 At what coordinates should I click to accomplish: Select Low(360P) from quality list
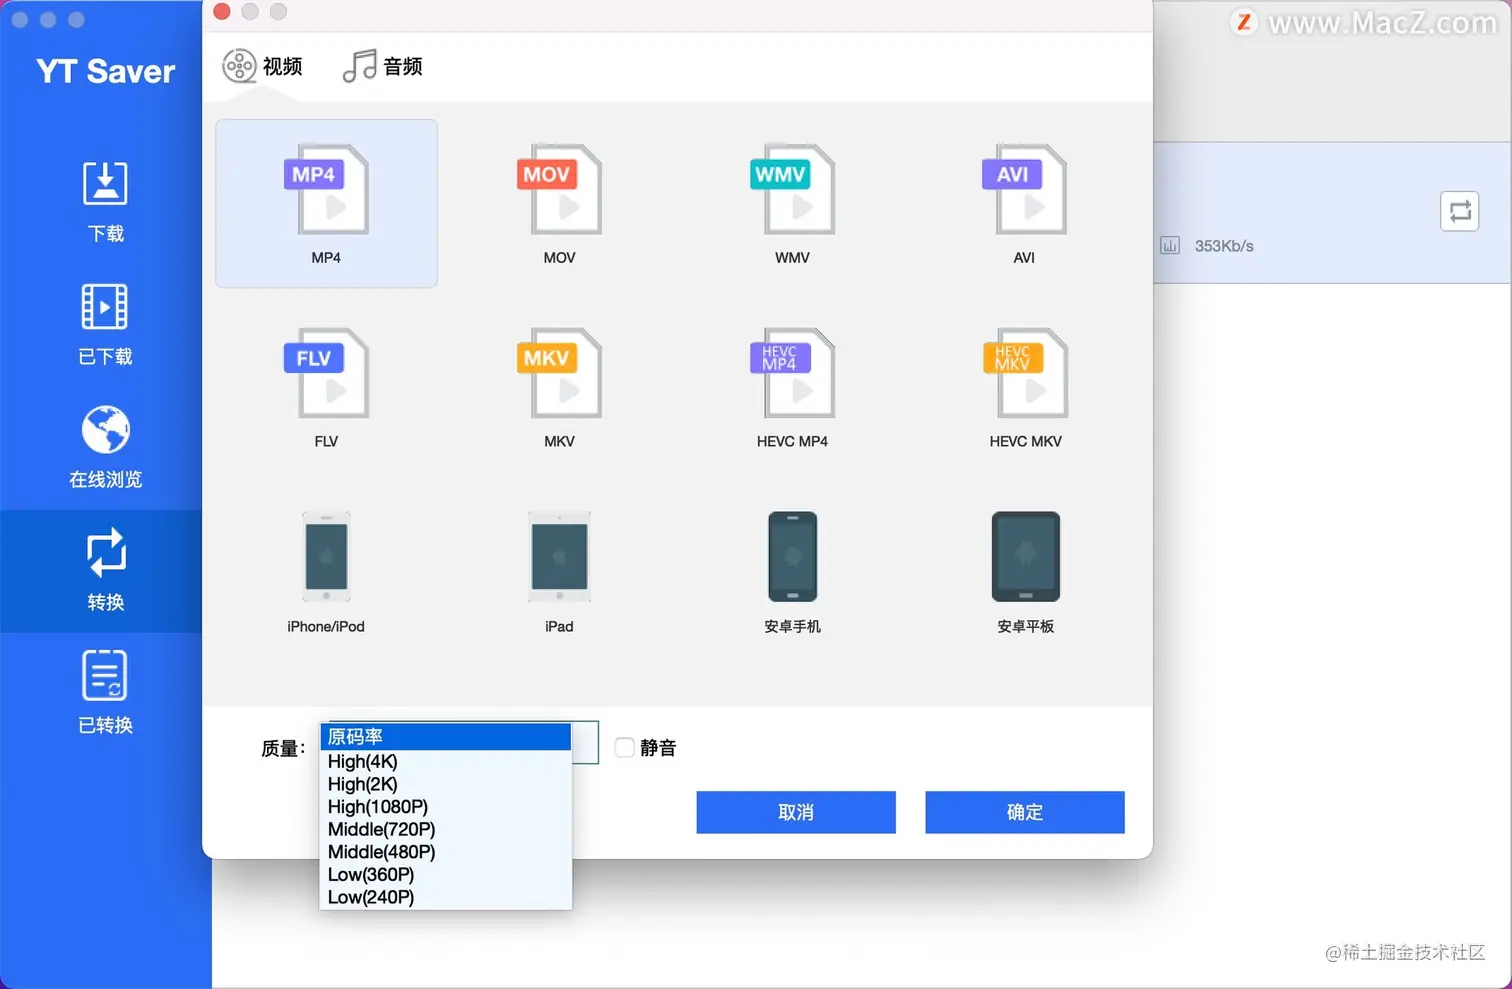445,874
